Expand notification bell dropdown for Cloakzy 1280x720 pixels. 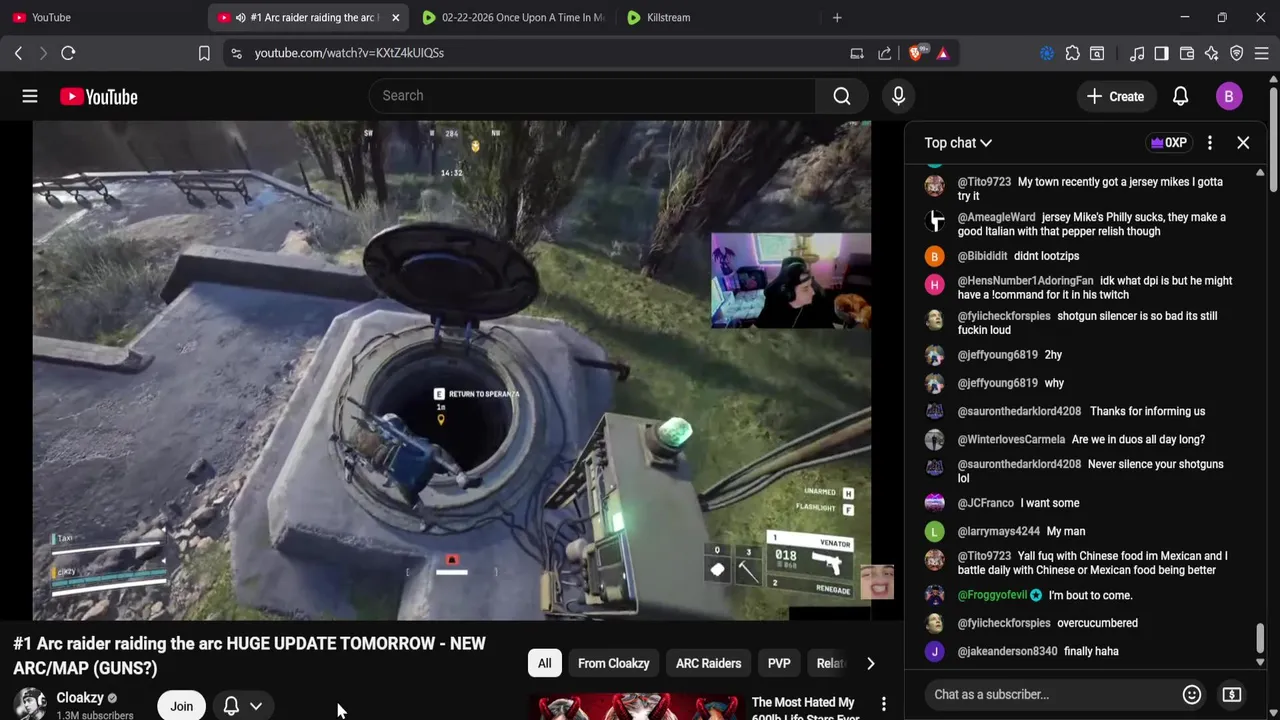click(243, 706)
